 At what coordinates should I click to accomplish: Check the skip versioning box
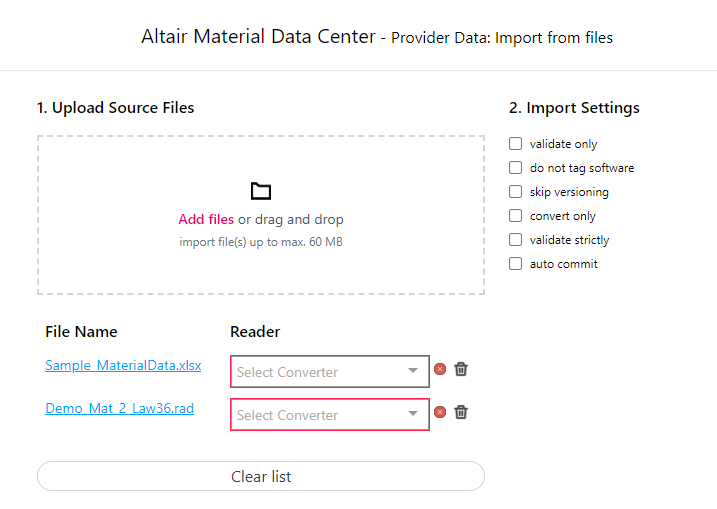(x=516, y=192)
